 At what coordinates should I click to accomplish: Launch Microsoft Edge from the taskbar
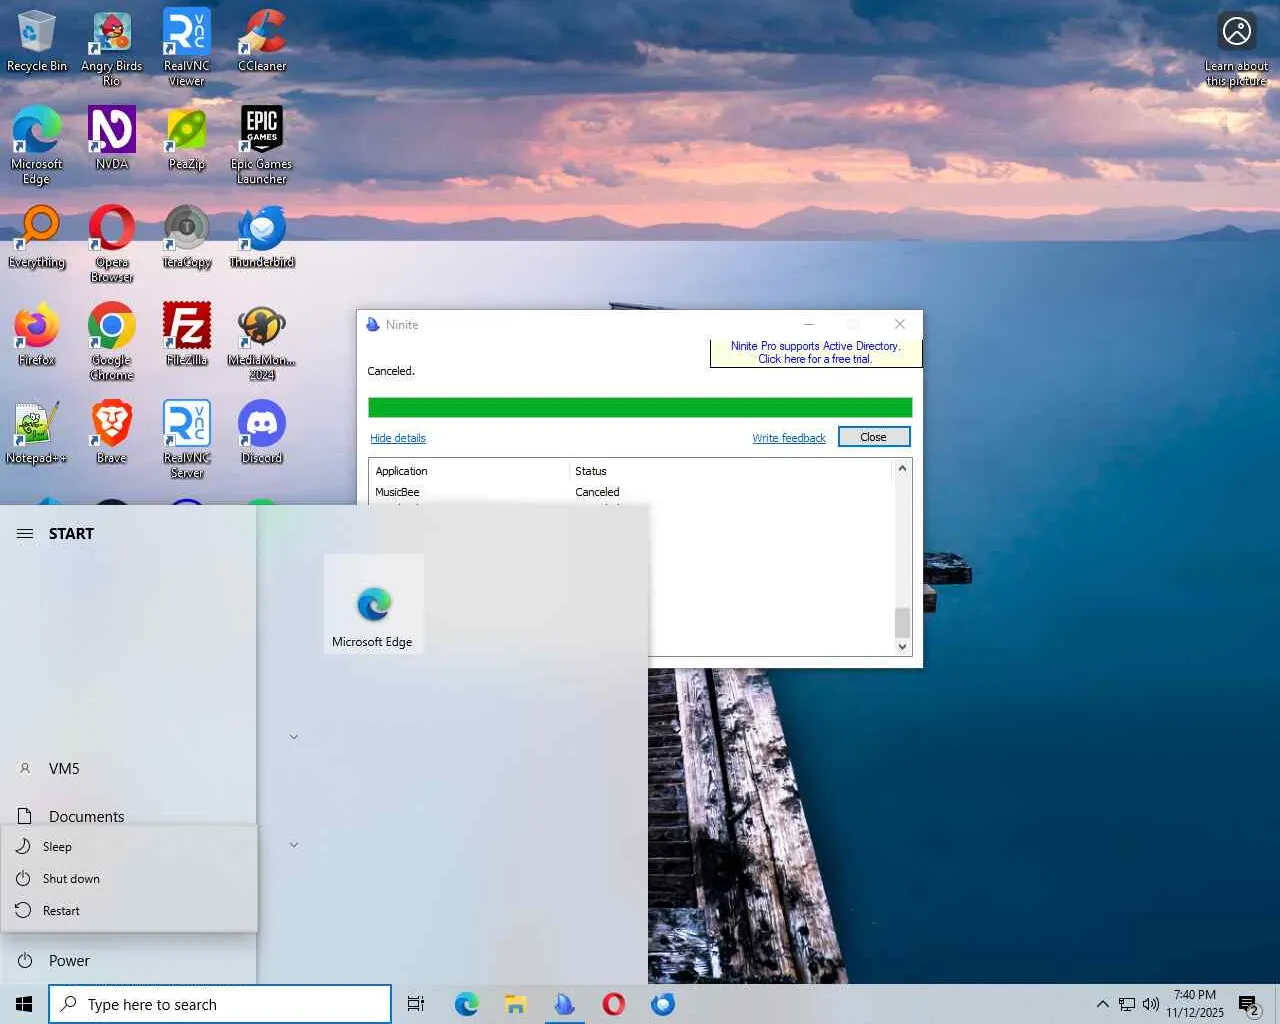[466, 1004]
